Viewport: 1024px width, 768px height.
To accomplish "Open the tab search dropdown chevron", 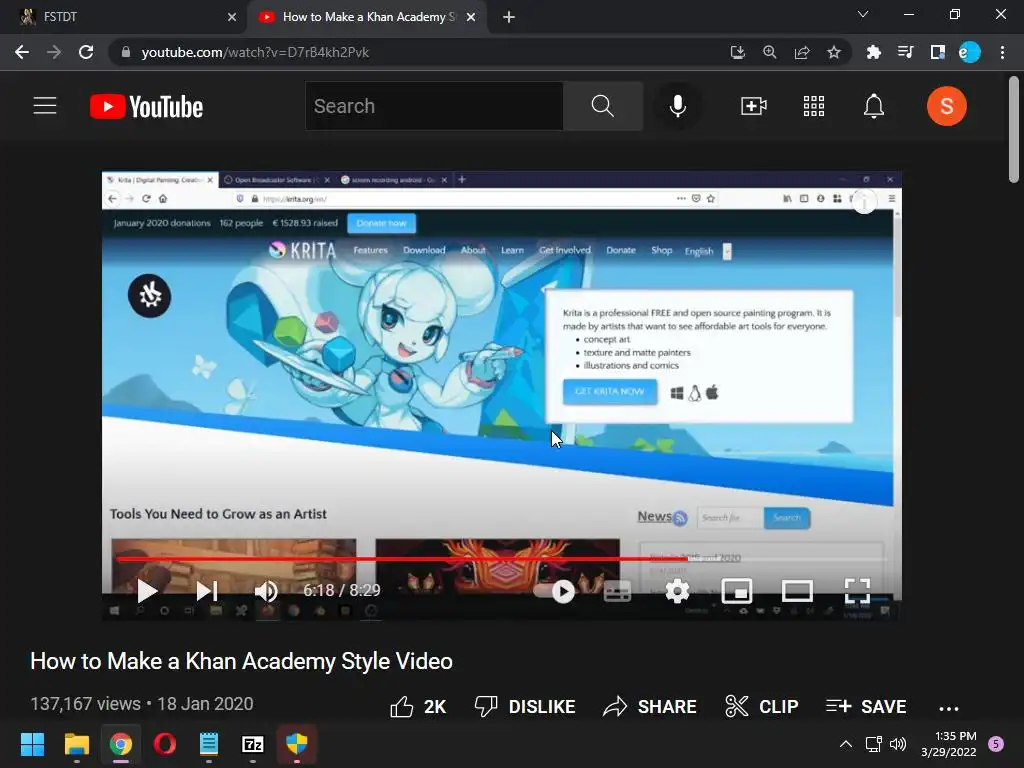I will 863,14.
